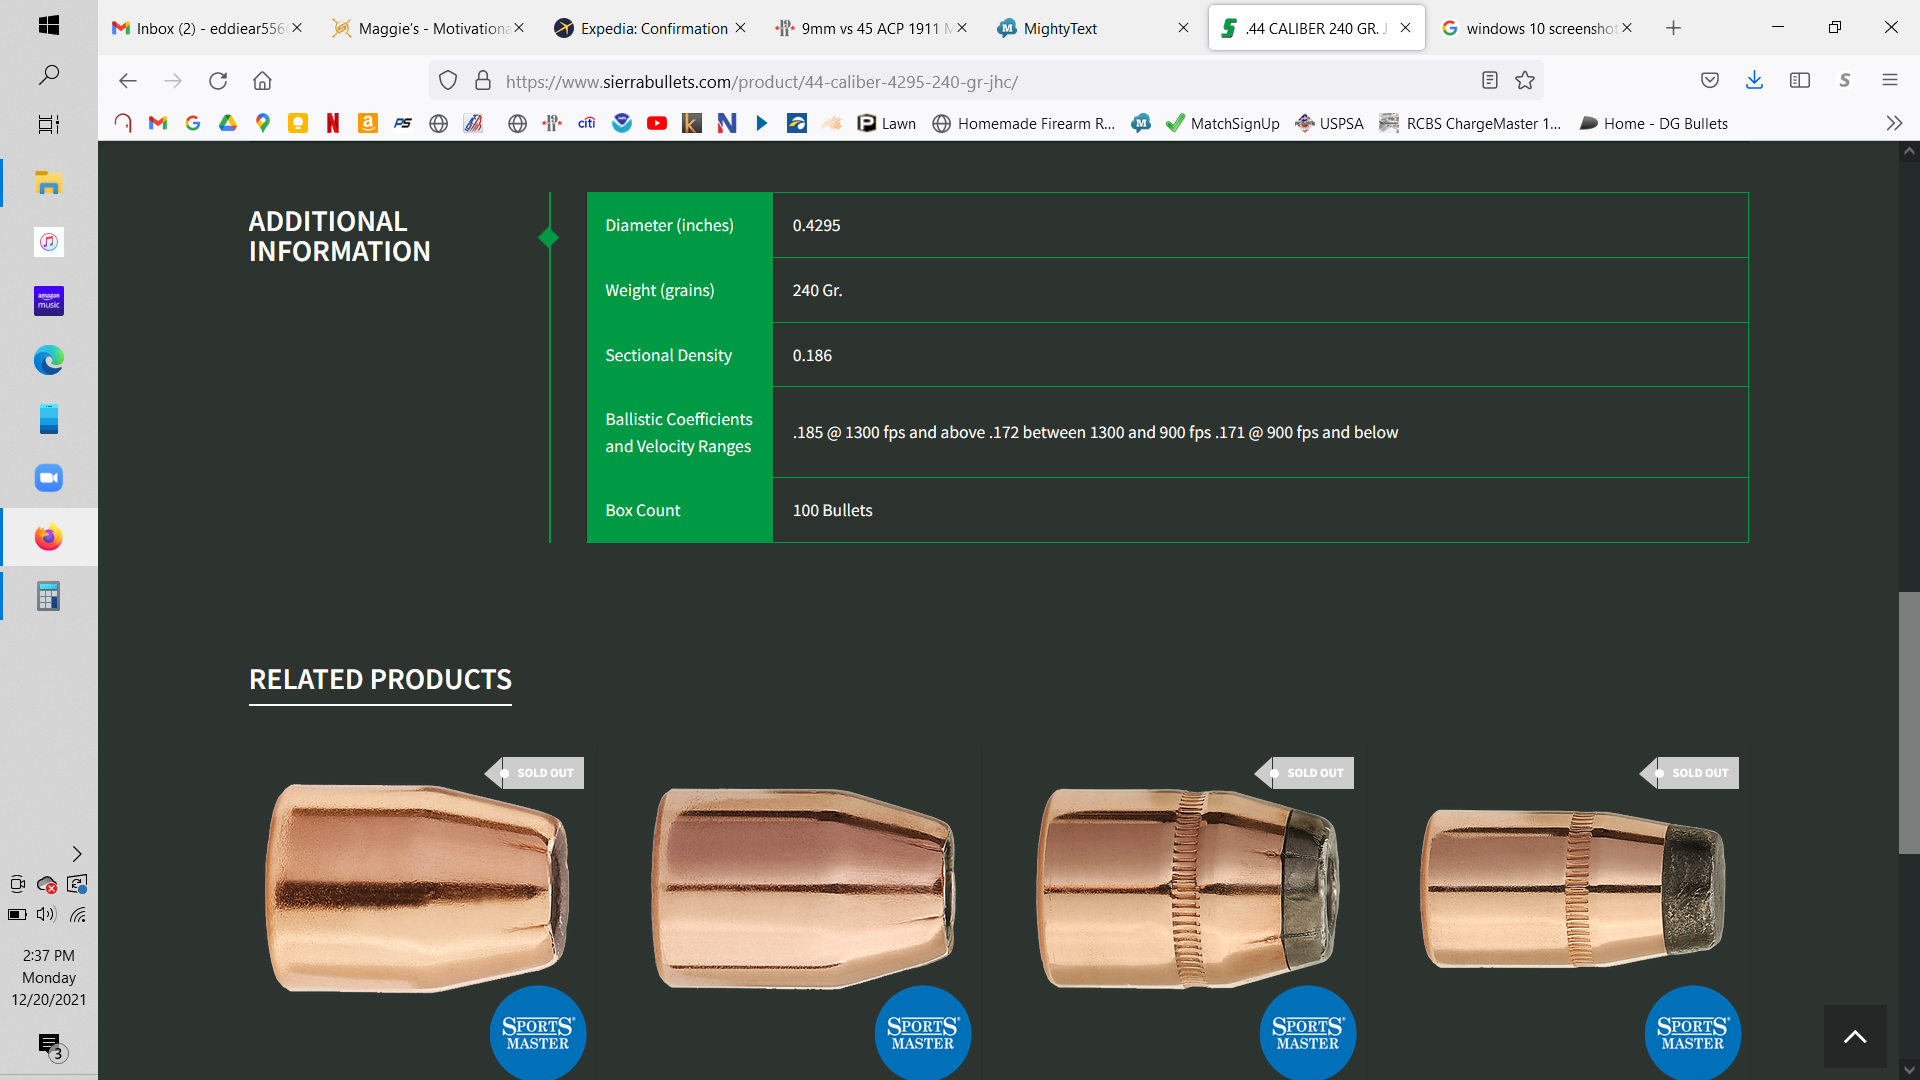Open the Firefox downloads panel
The image size is (1920, 1080).
1754,81
